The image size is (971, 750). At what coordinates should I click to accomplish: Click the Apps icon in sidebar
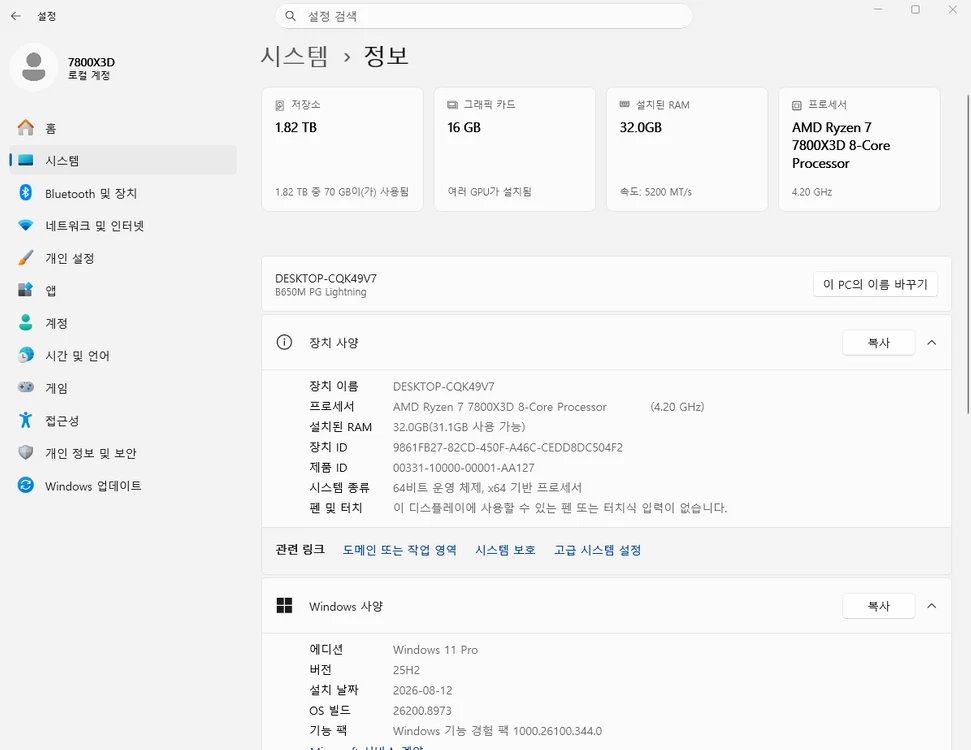[x=25, y=290]
